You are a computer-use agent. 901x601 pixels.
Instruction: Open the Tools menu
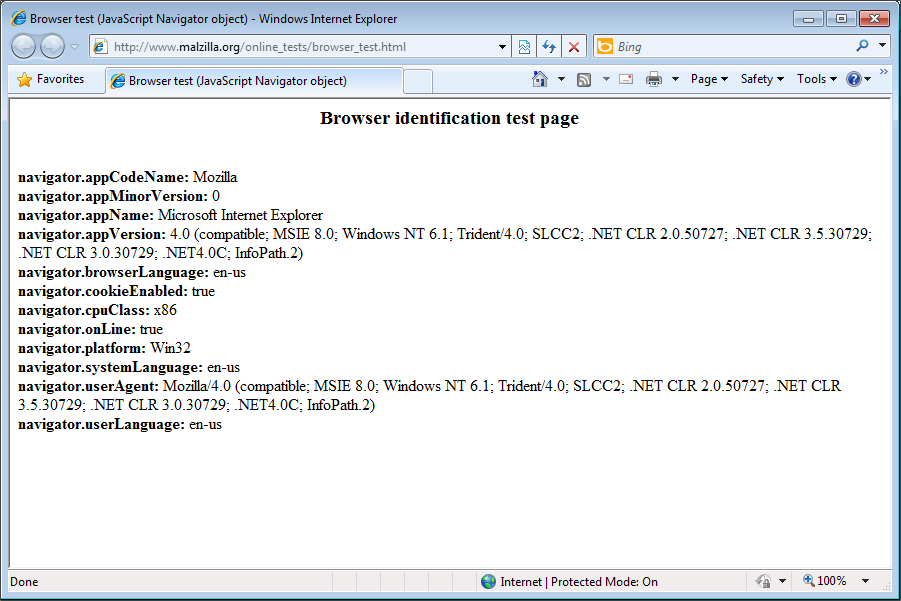tap(817, 79)
